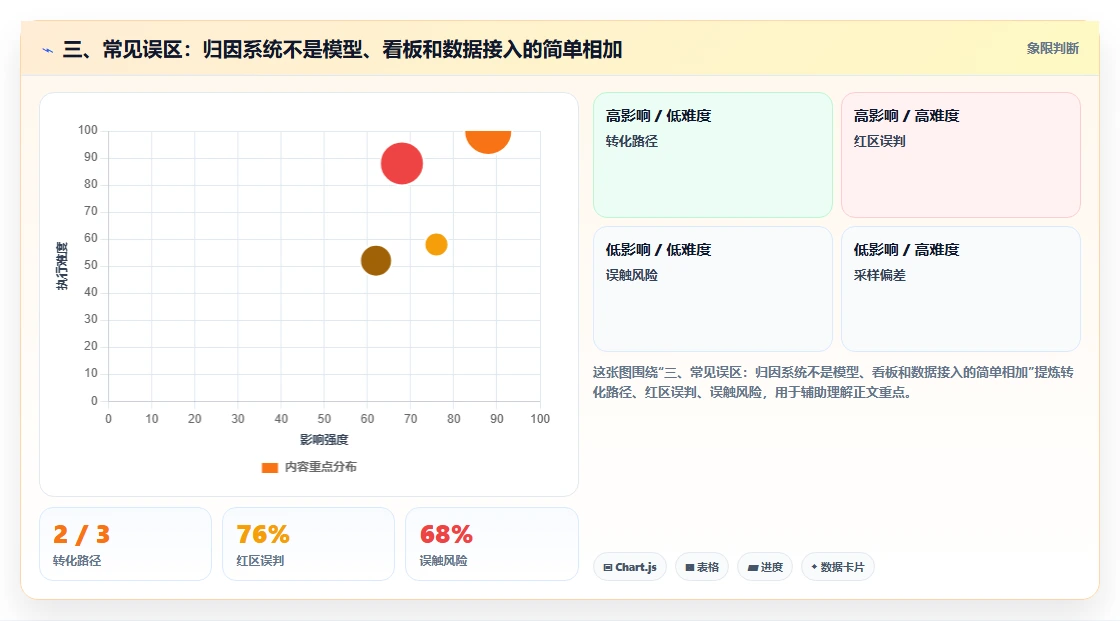
Task: Click the 执行难度 y-axis title
Action: (62, 266)
